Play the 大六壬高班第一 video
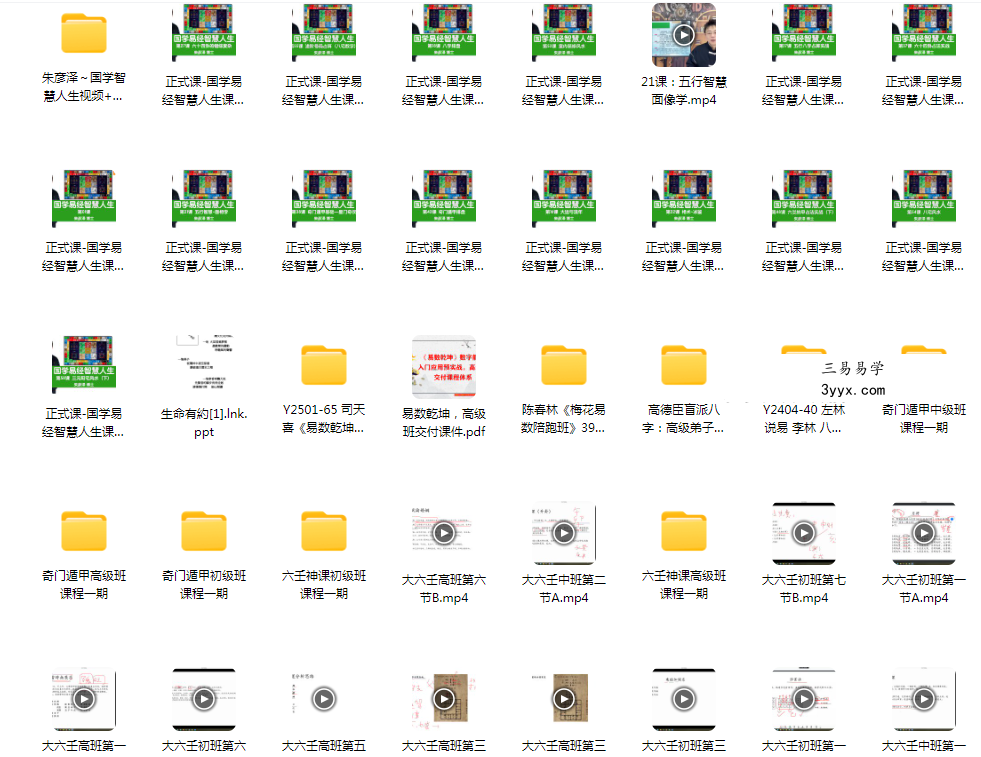The image size is (981, 757). pyautogui.click(x=84, y=699)
